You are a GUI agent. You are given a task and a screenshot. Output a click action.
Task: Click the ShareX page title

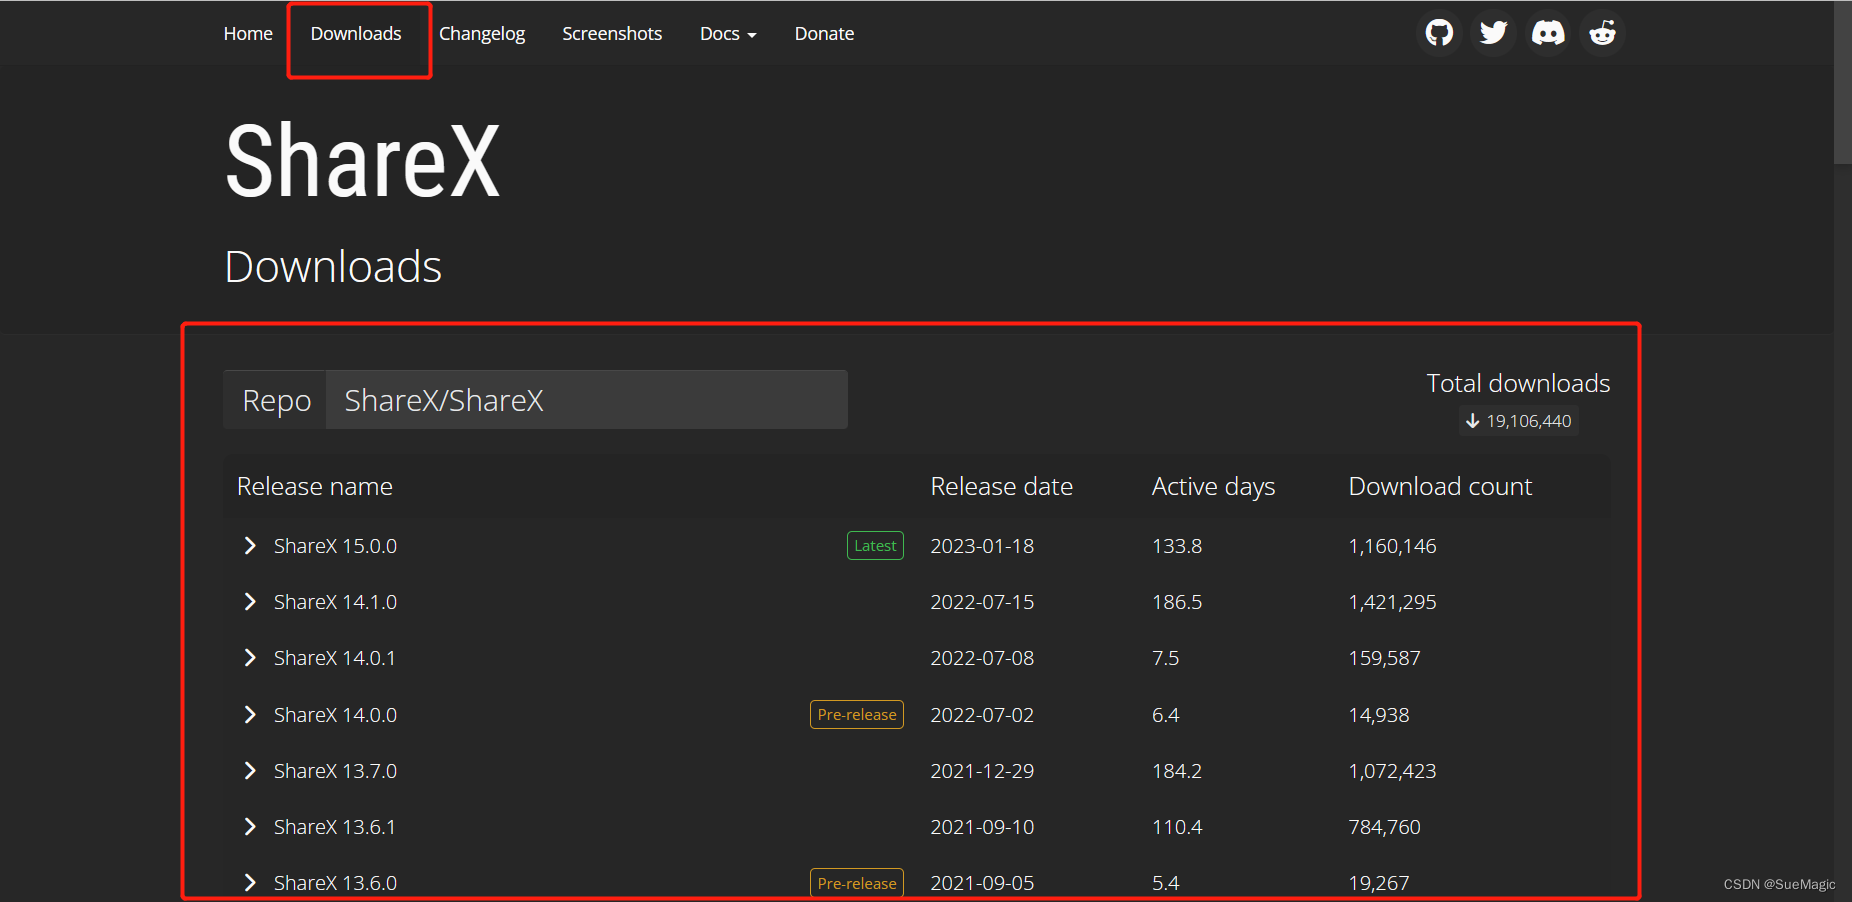[362, 161]
